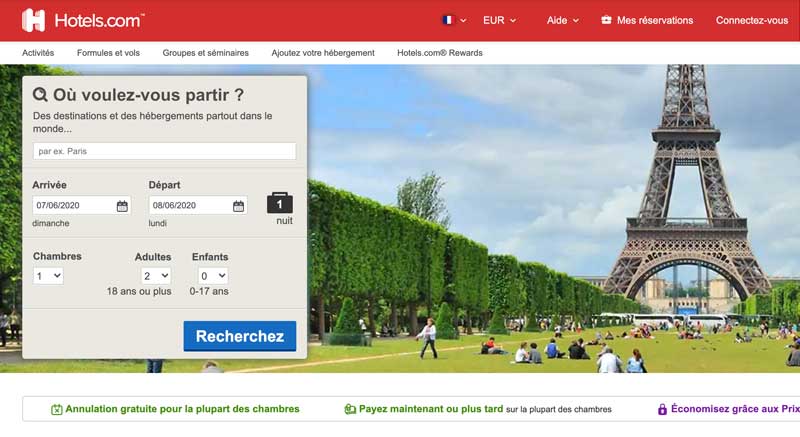800x437 pixels.
Task: Click the pay now or later icon
Action: click(x=350, y=409)
